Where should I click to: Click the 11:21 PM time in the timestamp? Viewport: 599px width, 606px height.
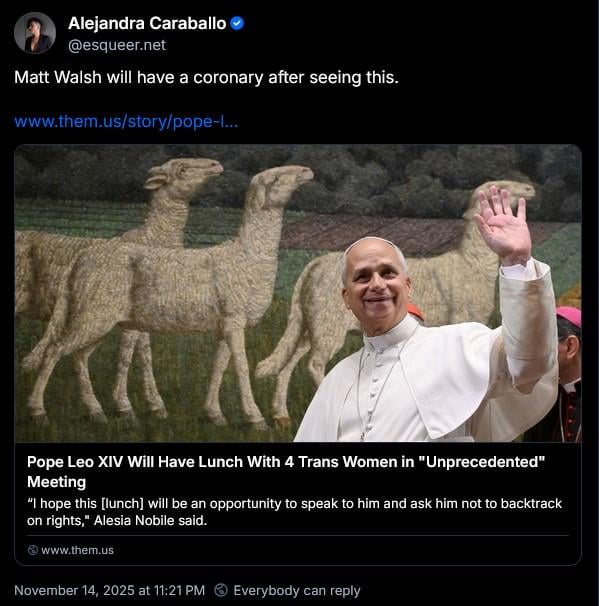(x=179, y=591)
